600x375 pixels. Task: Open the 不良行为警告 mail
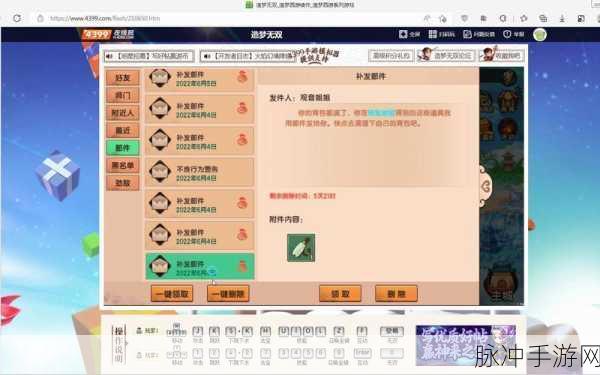click(199, 173)
